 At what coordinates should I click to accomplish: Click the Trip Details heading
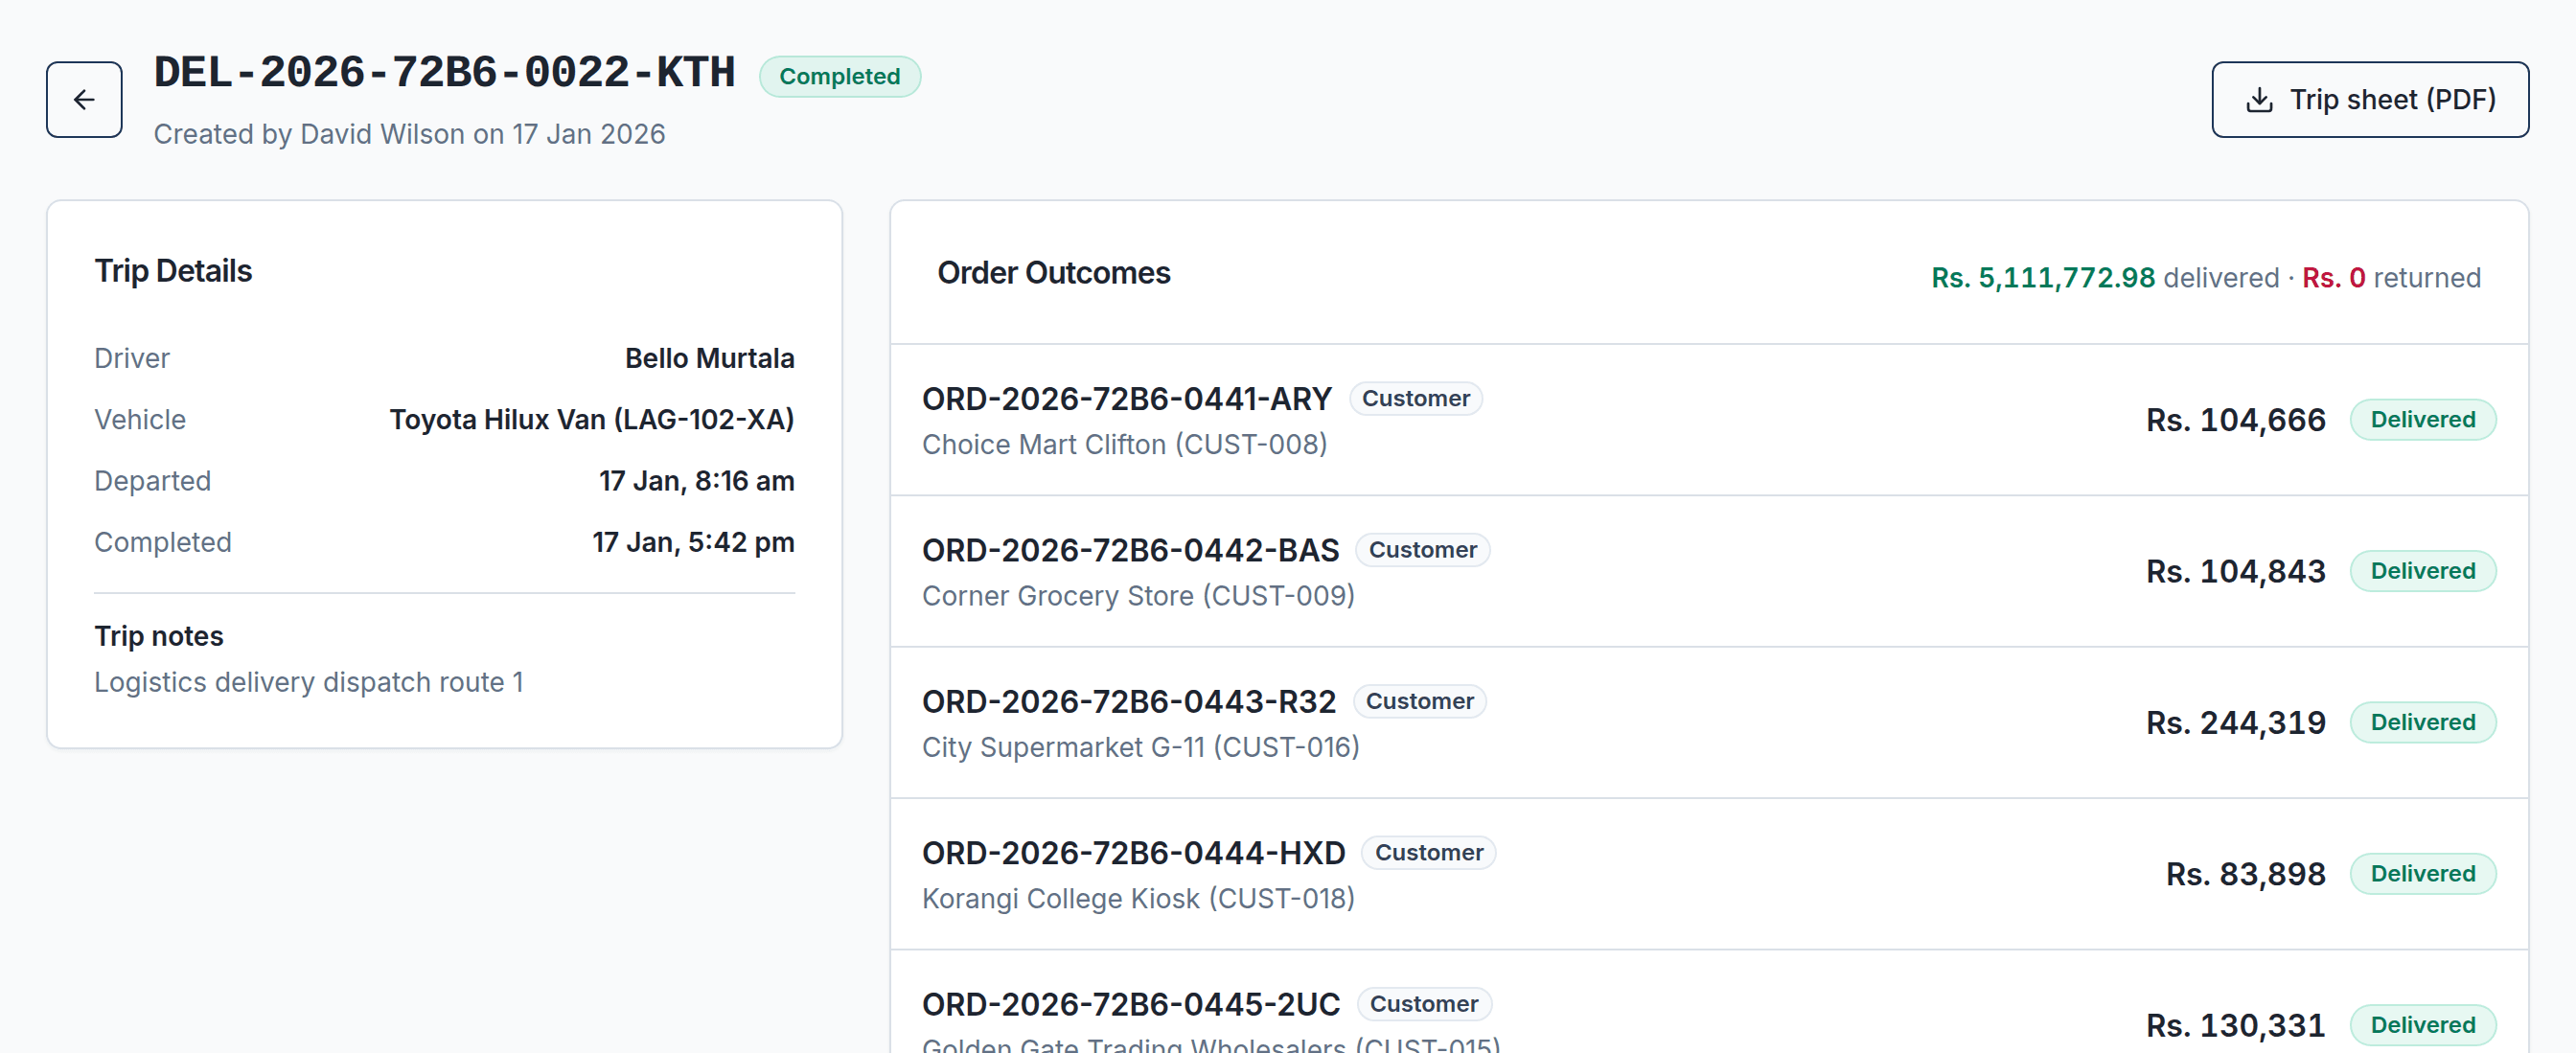click(173, 271)
